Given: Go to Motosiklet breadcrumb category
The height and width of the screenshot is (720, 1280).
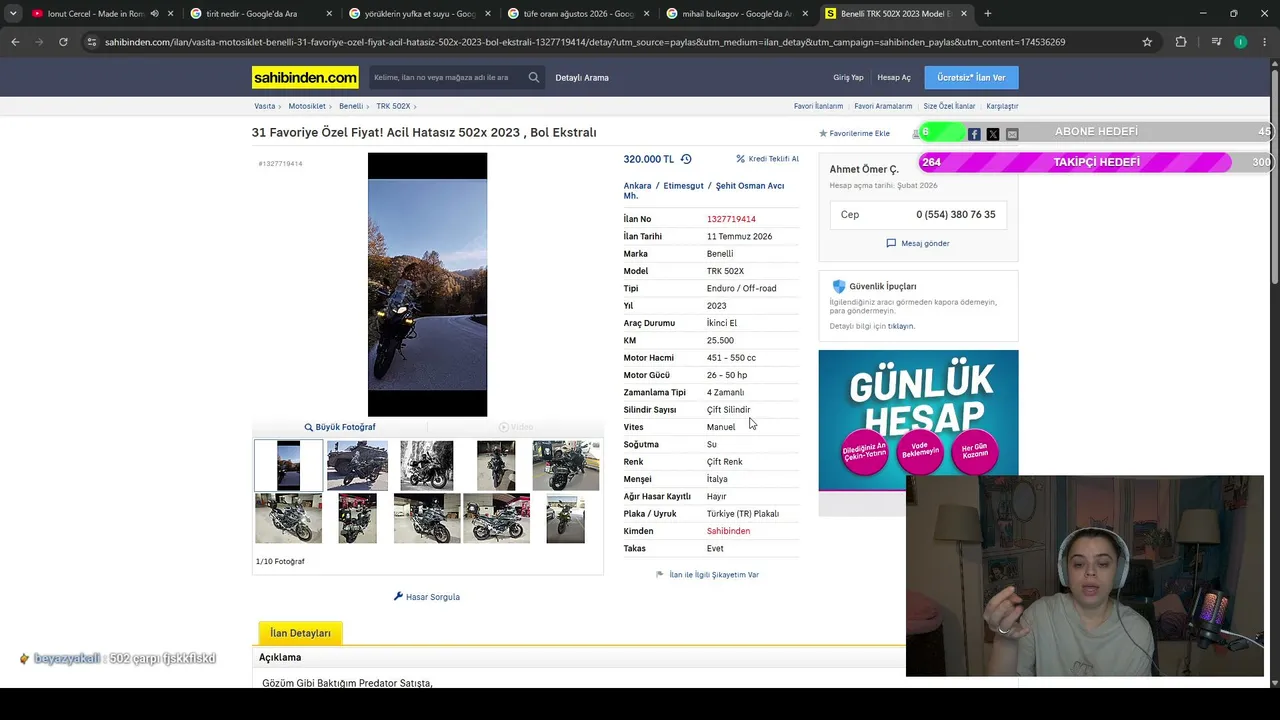Looking at the screenshot, I should [x=307, y=106].
